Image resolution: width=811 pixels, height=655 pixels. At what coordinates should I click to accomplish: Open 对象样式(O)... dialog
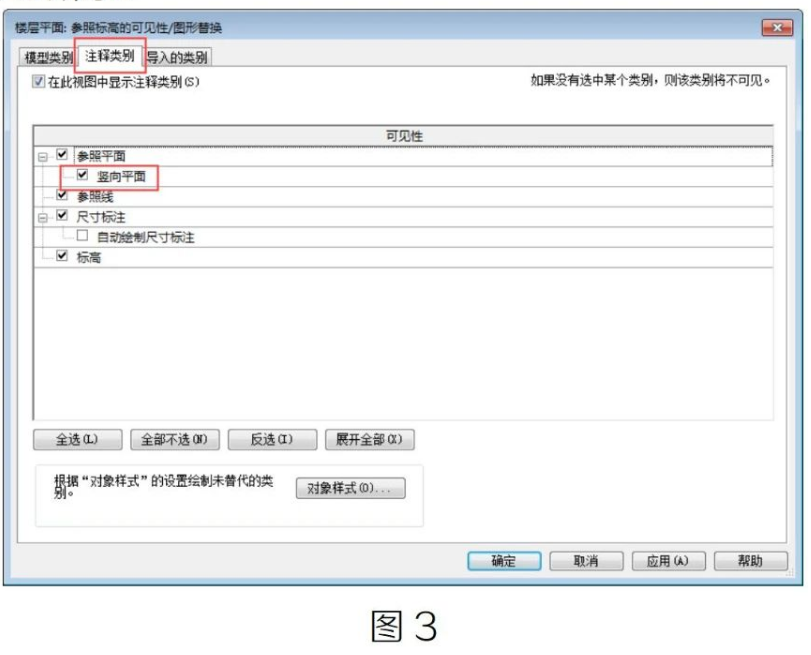350,488
